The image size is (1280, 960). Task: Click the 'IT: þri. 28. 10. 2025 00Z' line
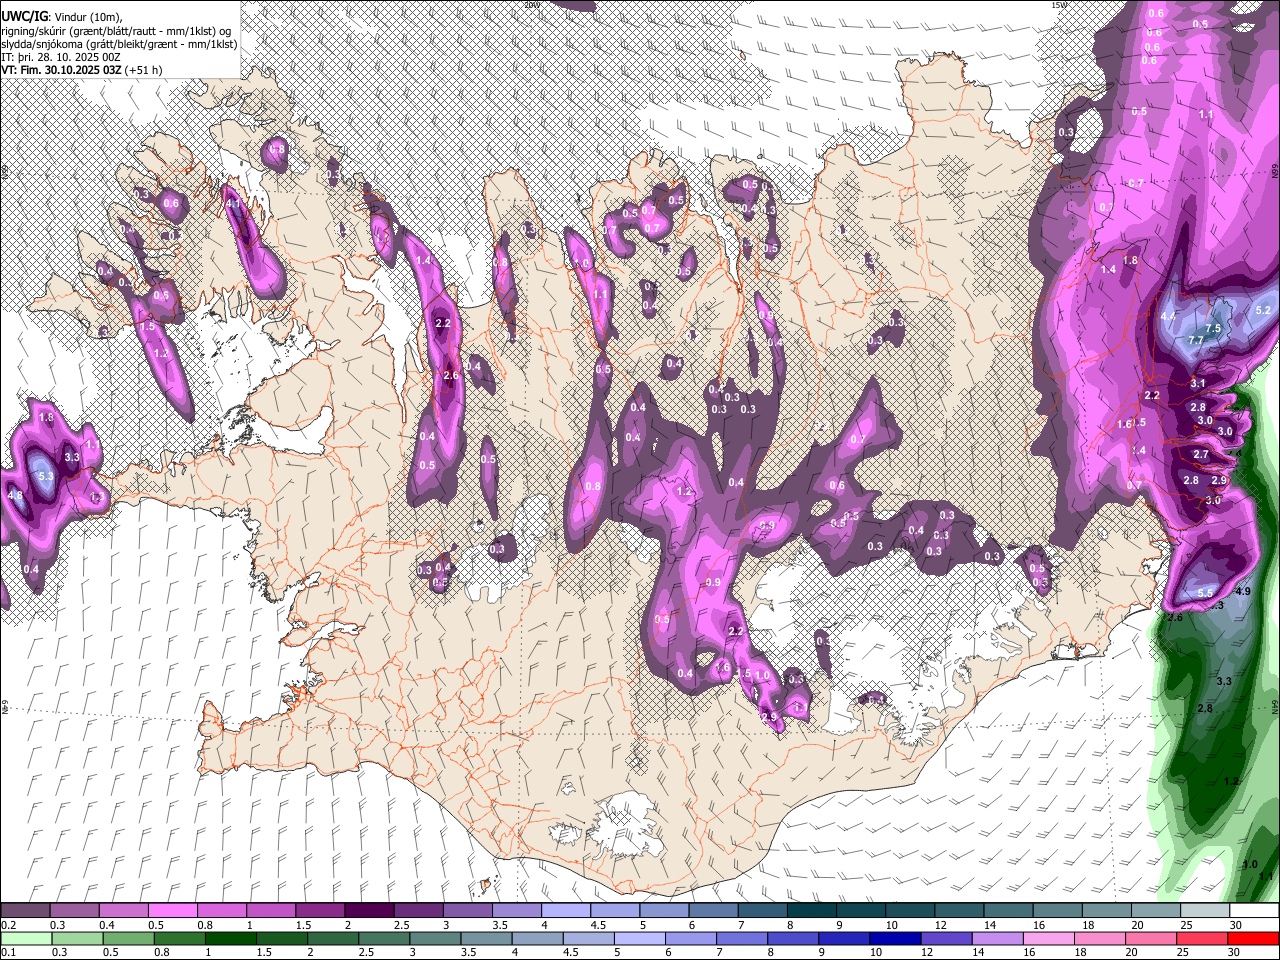click(61, 57)
